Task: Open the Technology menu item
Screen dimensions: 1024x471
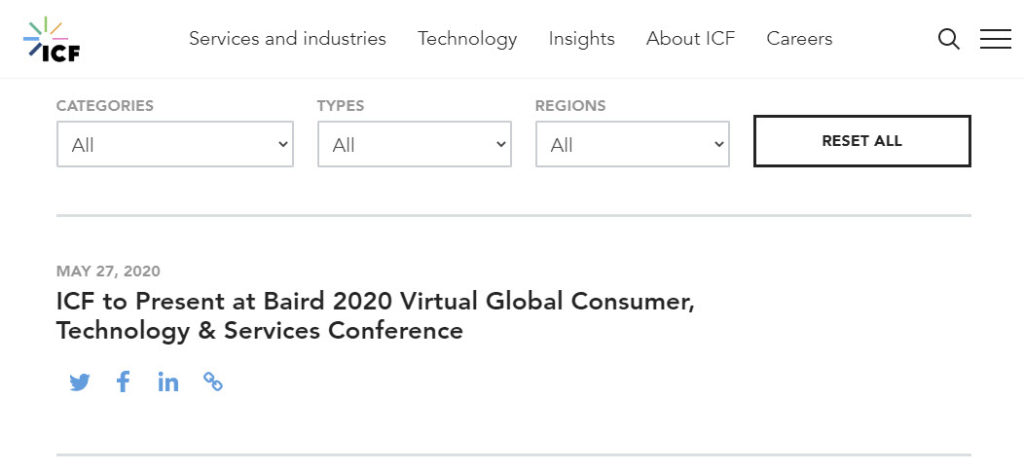Action: click(x=468, y=39)
